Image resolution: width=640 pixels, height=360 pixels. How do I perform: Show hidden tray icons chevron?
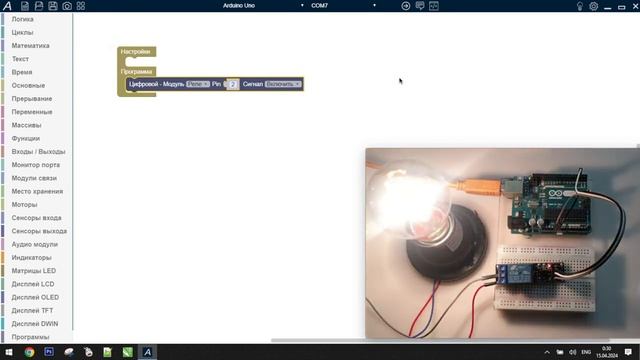tap(547, 352)
